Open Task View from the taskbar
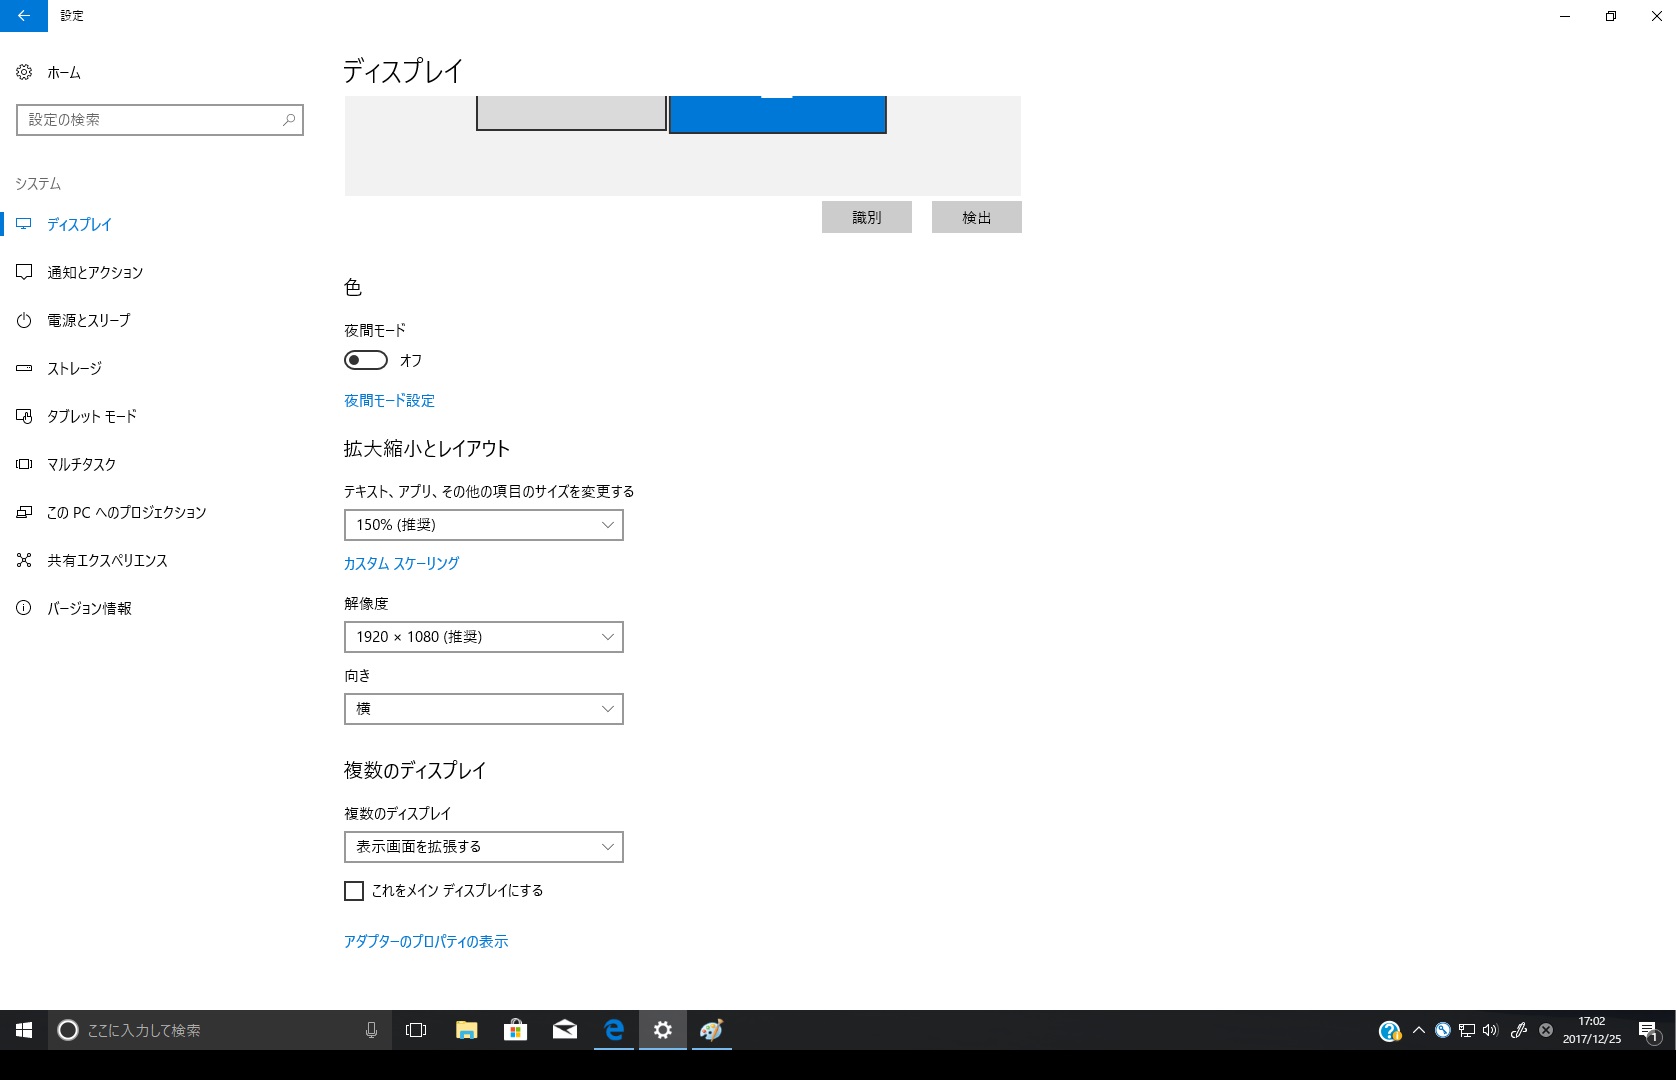Viewport: 1676px width, 1080px height. point(416,1030)
